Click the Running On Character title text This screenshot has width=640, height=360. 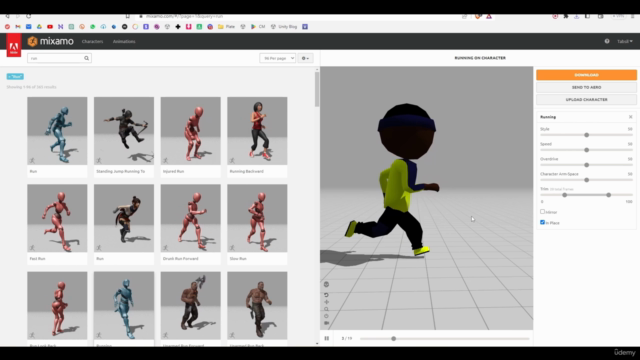pos(480,58)
